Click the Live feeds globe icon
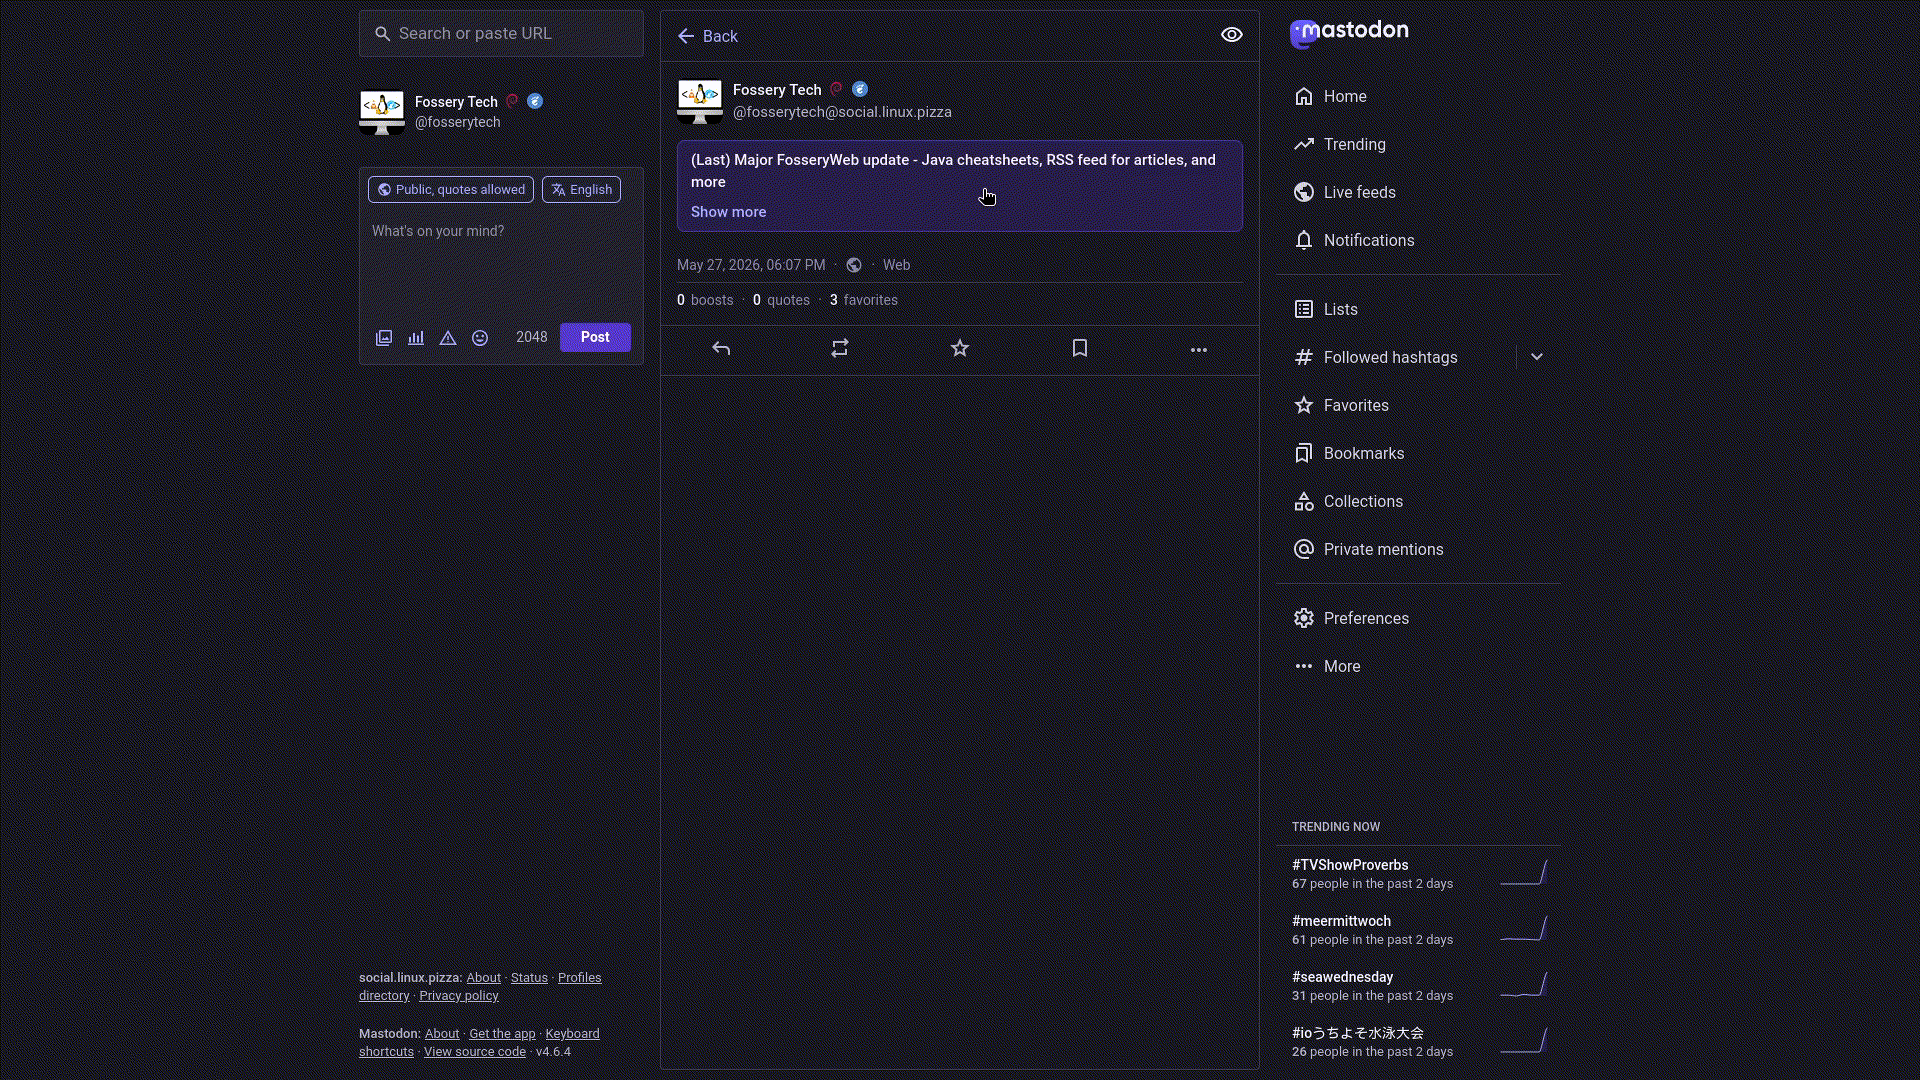This screenshot has width=1920, height=1080. pos(1304,193)
